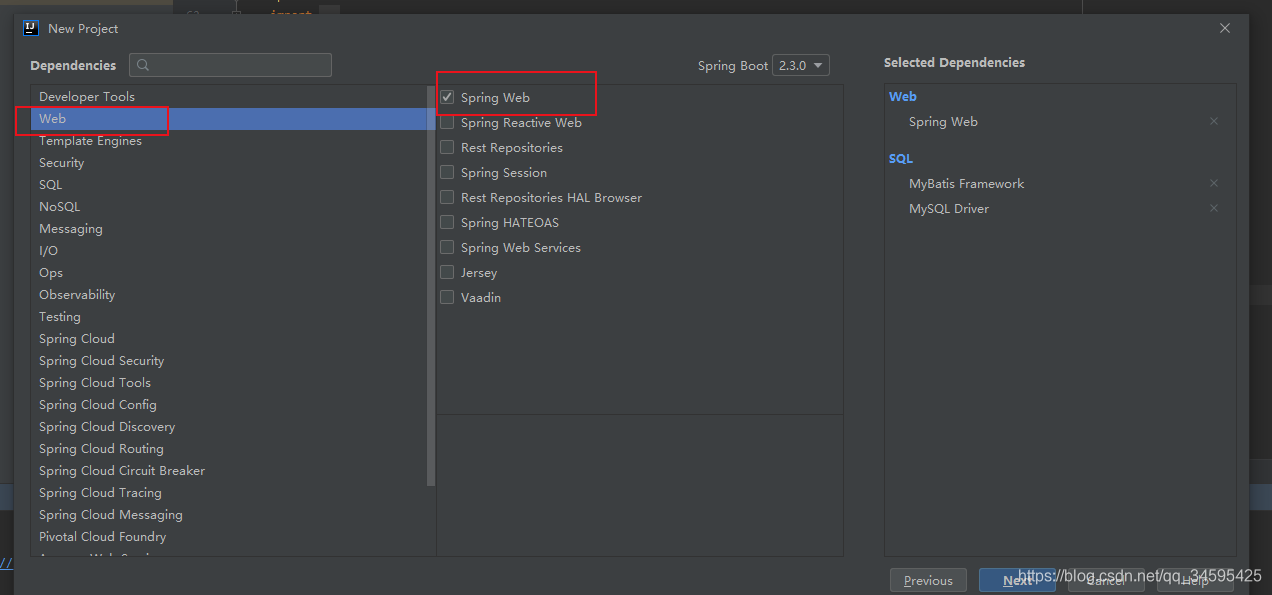Select the Spring Cloud Discovery category
Image resolution: width=1272 pixels, height=595 pixels.
coord(228,426)
